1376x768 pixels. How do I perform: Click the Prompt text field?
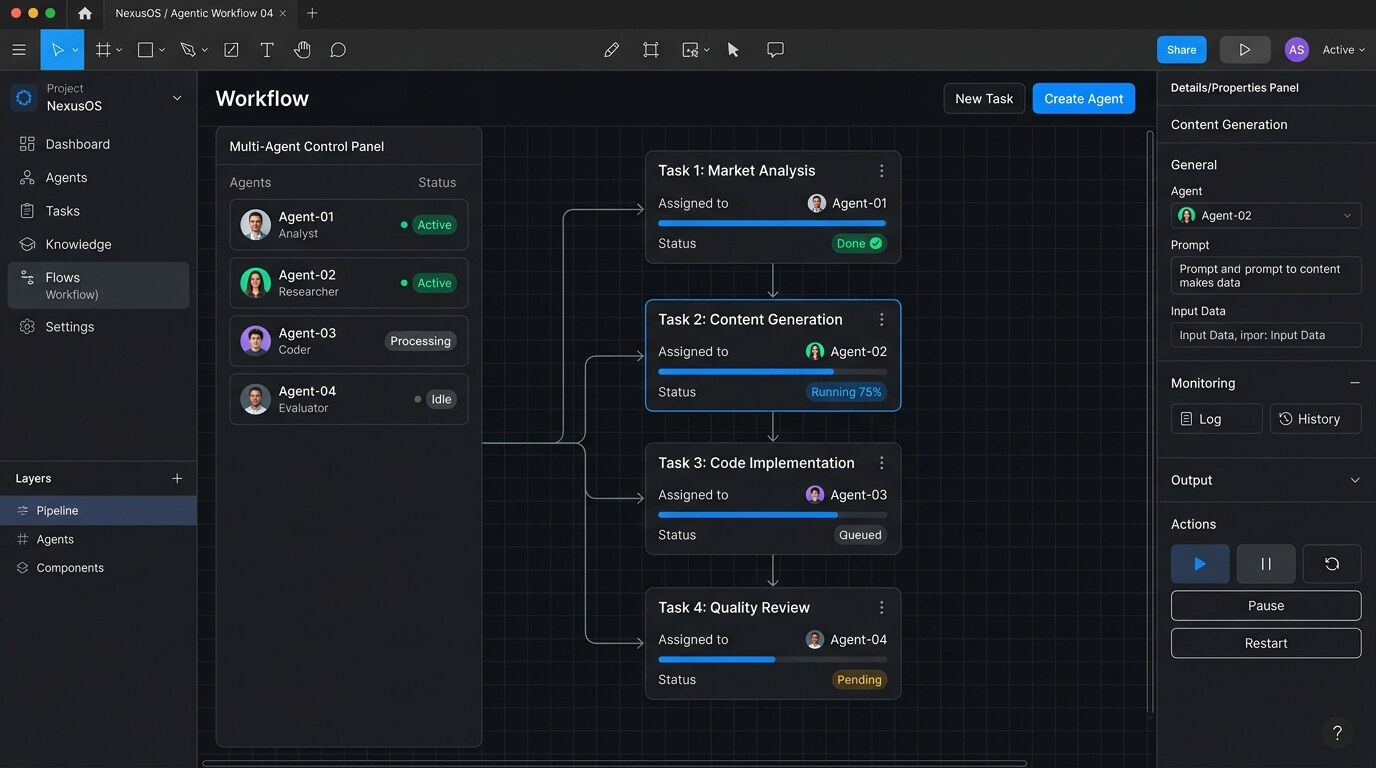click(1266, 276)
